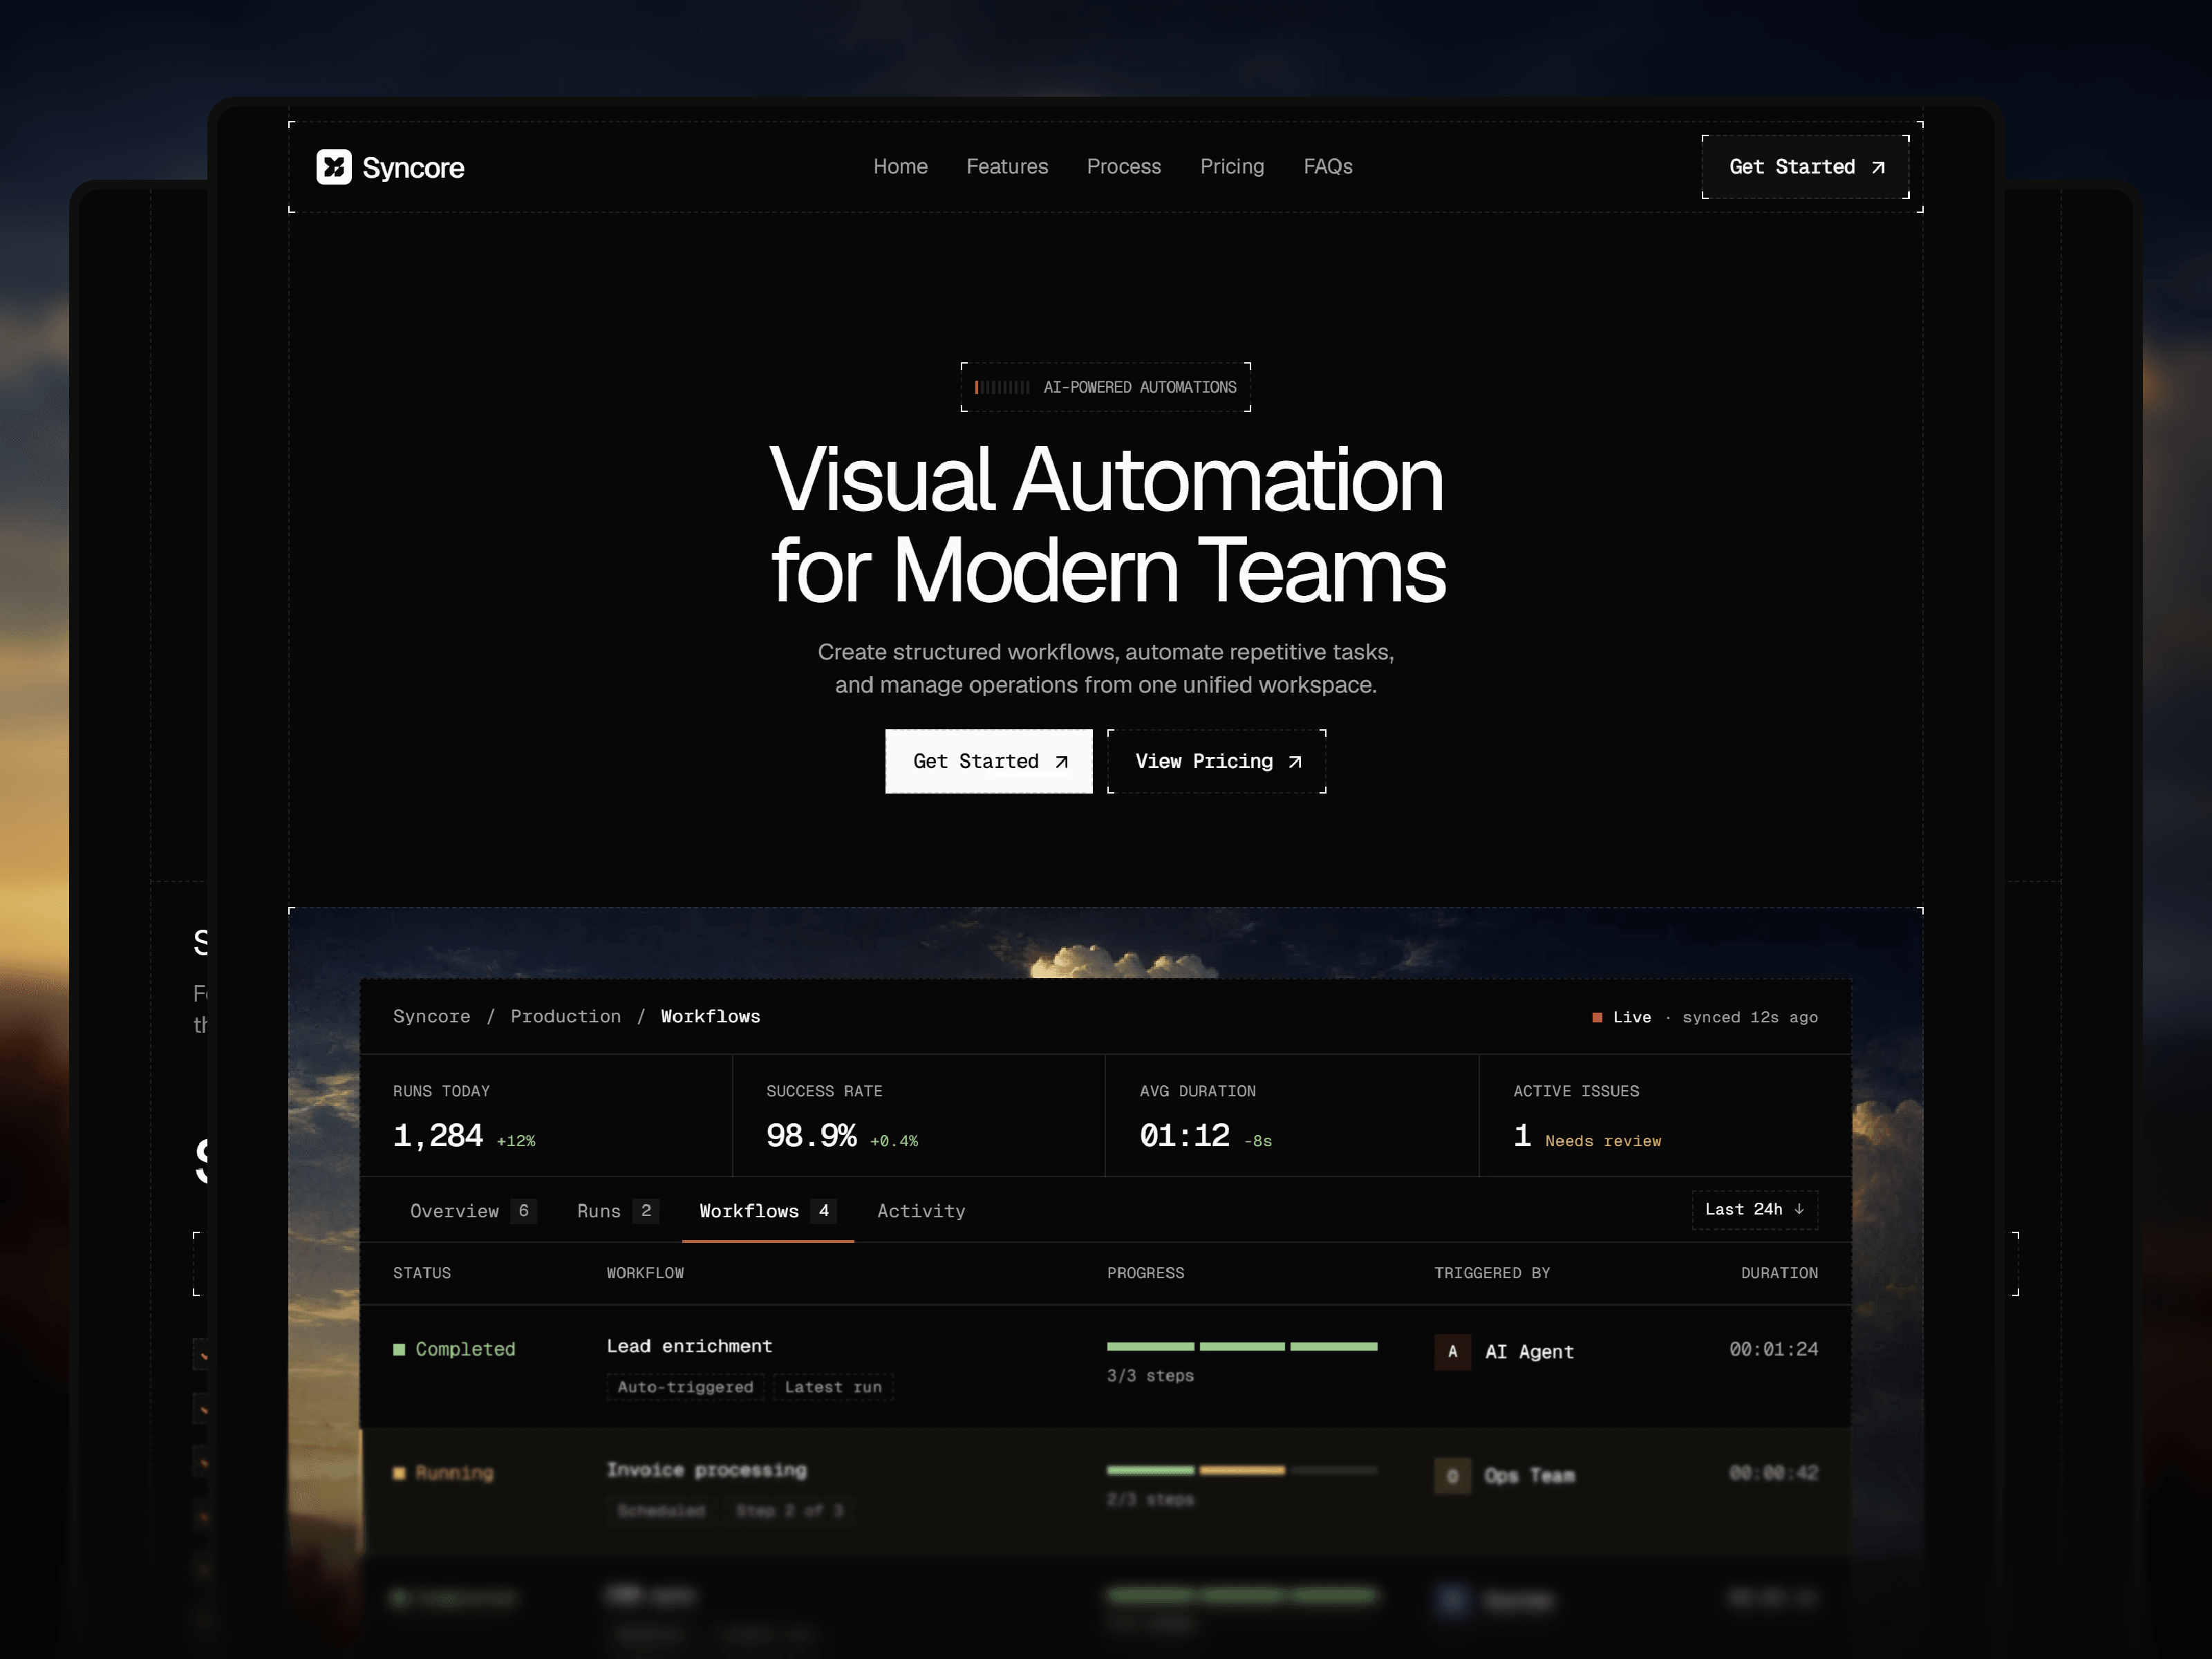Click the View Pricing button
Image resolution: width=2212 pixels, height=1659 pixels.
click(1217, 761)
